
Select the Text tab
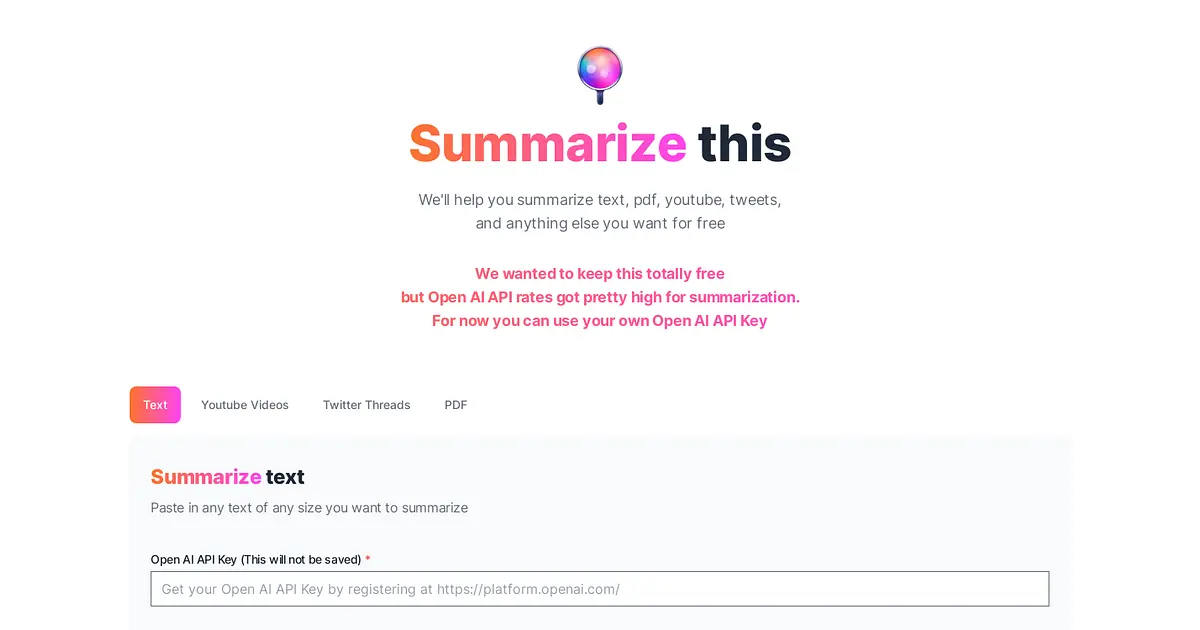coord(155,405)
